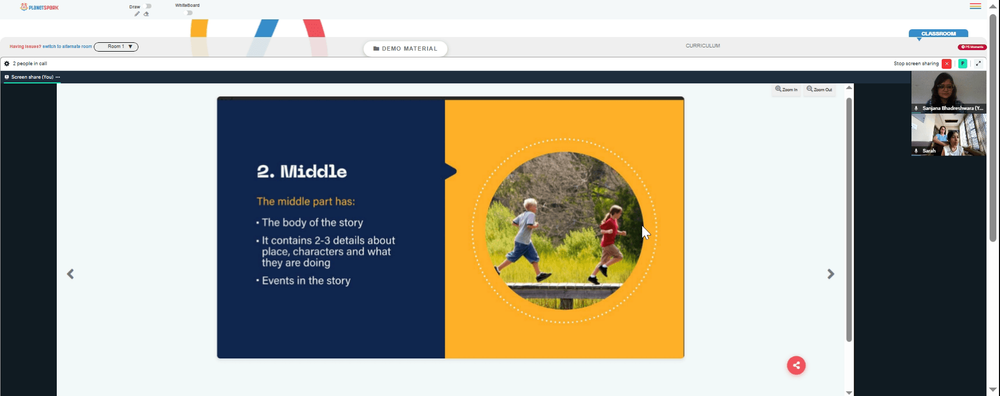1000x396 pixels.
Task: Click the slide viewer scroll-up arrow
Action: point(849,87)
